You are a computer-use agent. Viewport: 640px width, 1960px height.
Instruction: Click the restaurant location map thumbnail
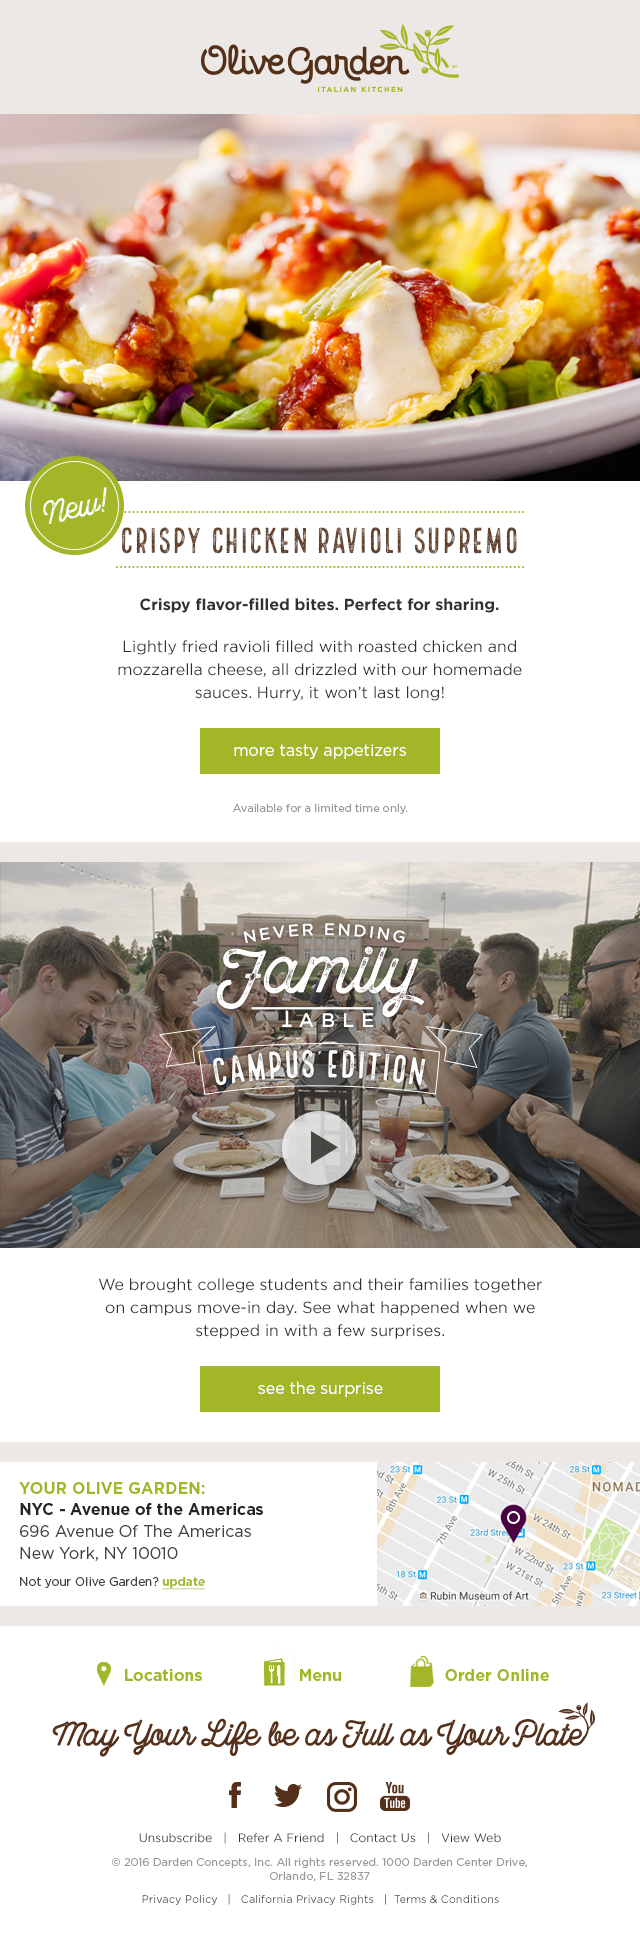tap(508, 1534)
